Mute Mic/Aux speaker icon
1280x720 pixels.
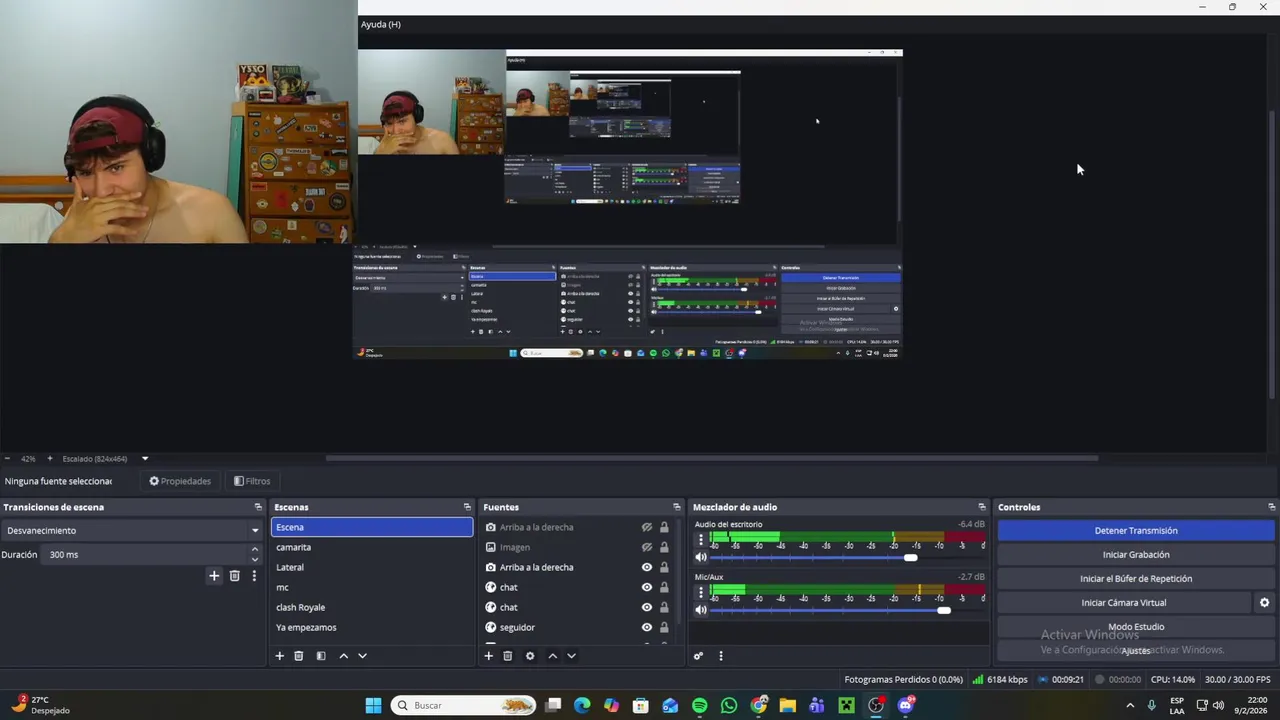701,610
